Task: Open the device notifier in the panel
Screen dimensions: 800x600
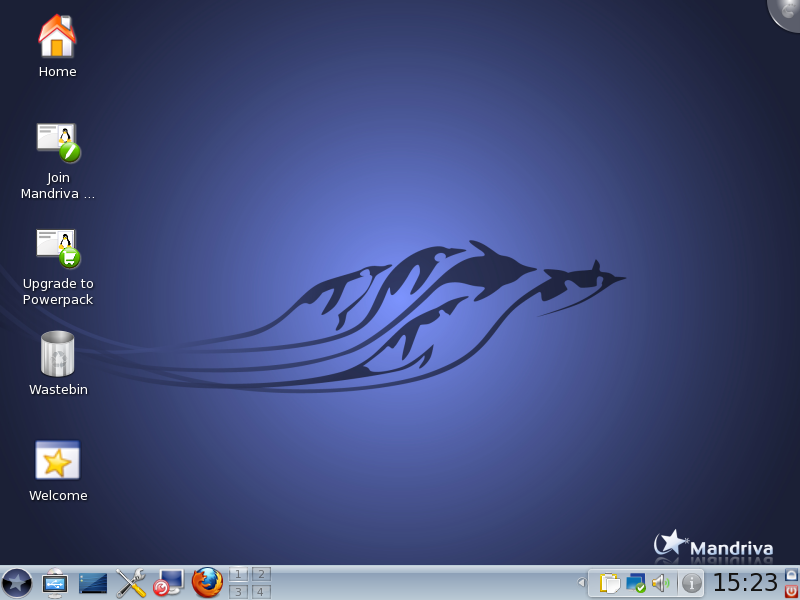Action: (55, 582)
